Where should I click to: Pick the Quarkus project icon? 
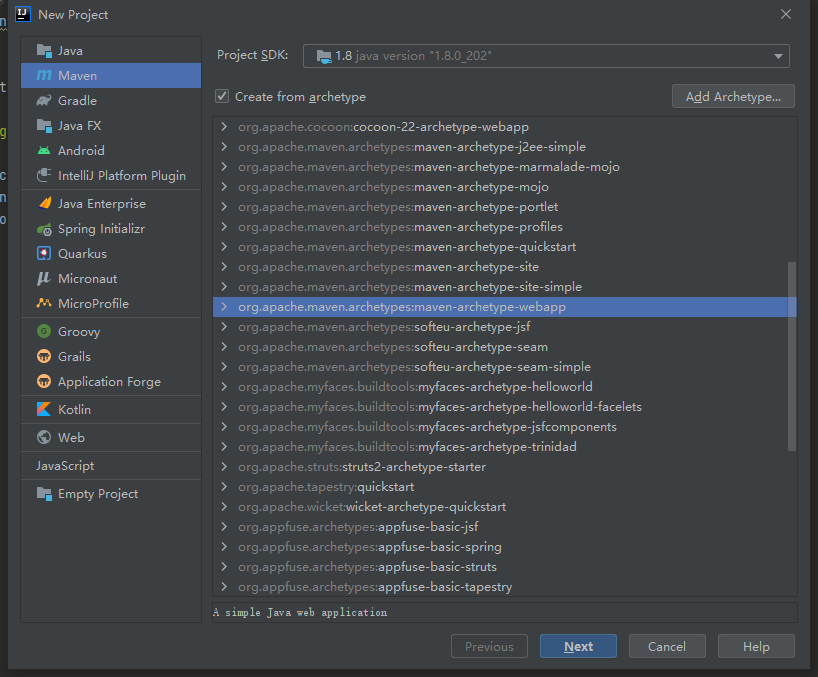[44, 253]
